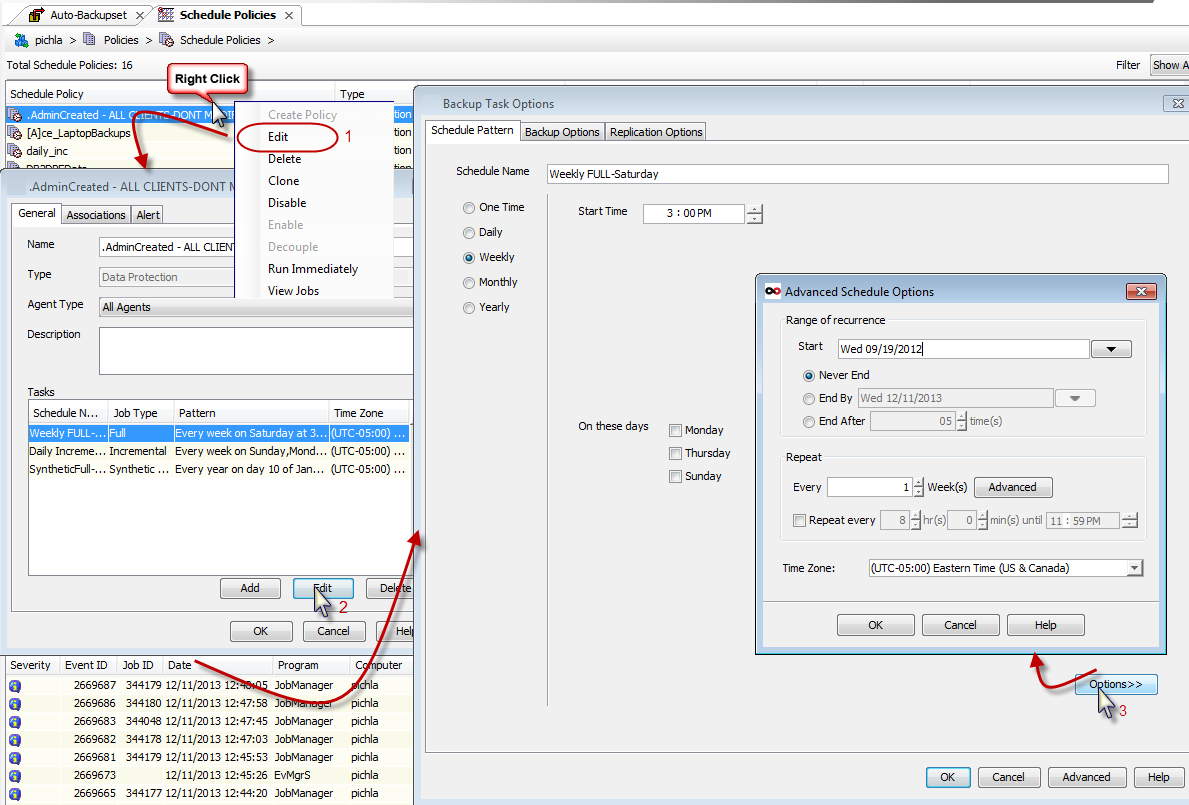The image size is (1189, 805).
Task: Click the .AdminCreated policy row icon
Action: pos(14,114)
